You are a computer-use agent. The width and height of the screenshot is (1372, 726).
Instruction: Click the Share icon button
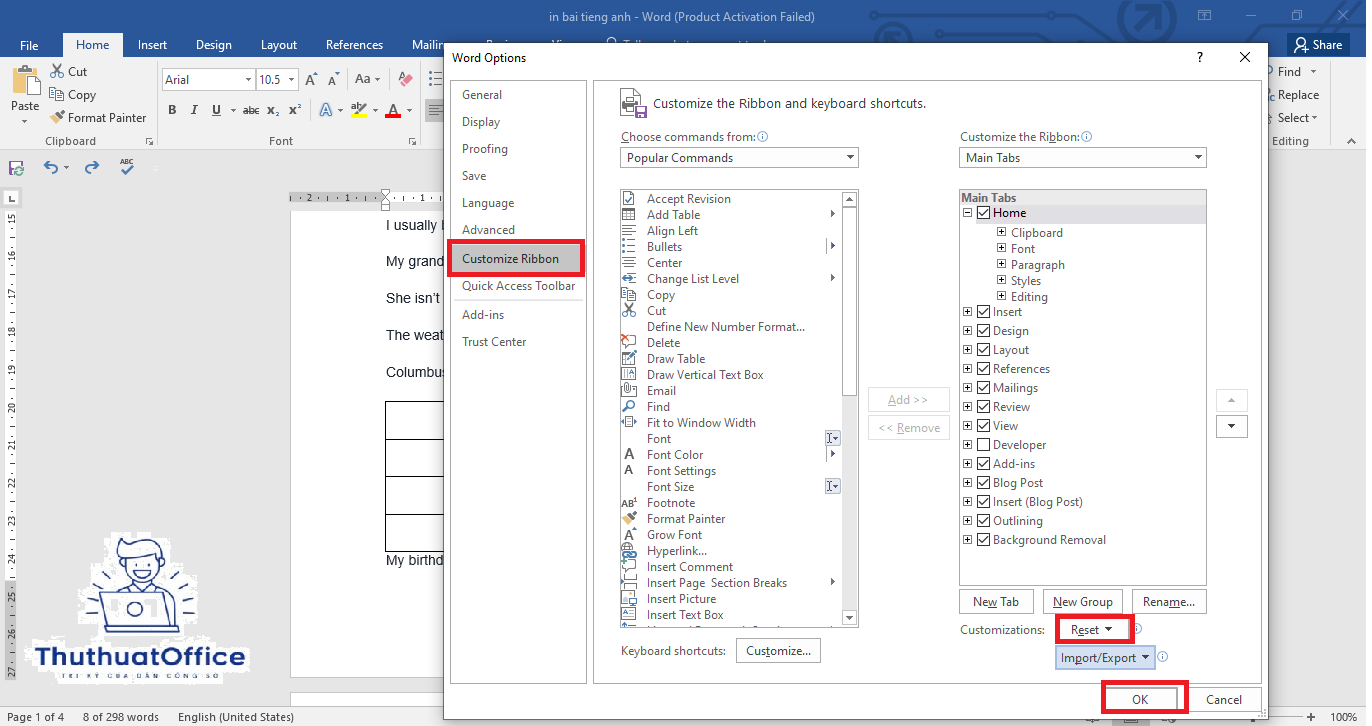click(x=1316, y=44)
